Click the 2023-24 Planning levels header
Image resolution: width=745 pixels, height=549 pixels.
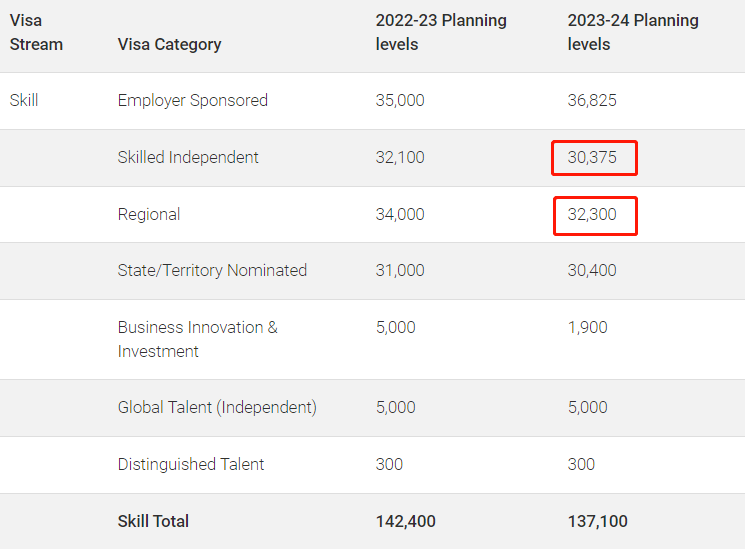(x=632, y=32)
